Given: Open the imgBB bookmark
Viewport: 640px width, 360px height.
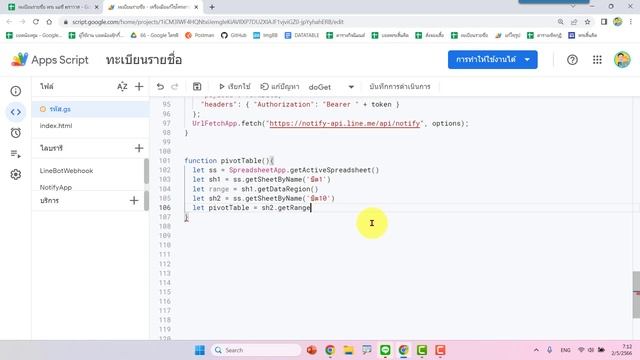Looking at the screenshot, I should pos(265,36).
